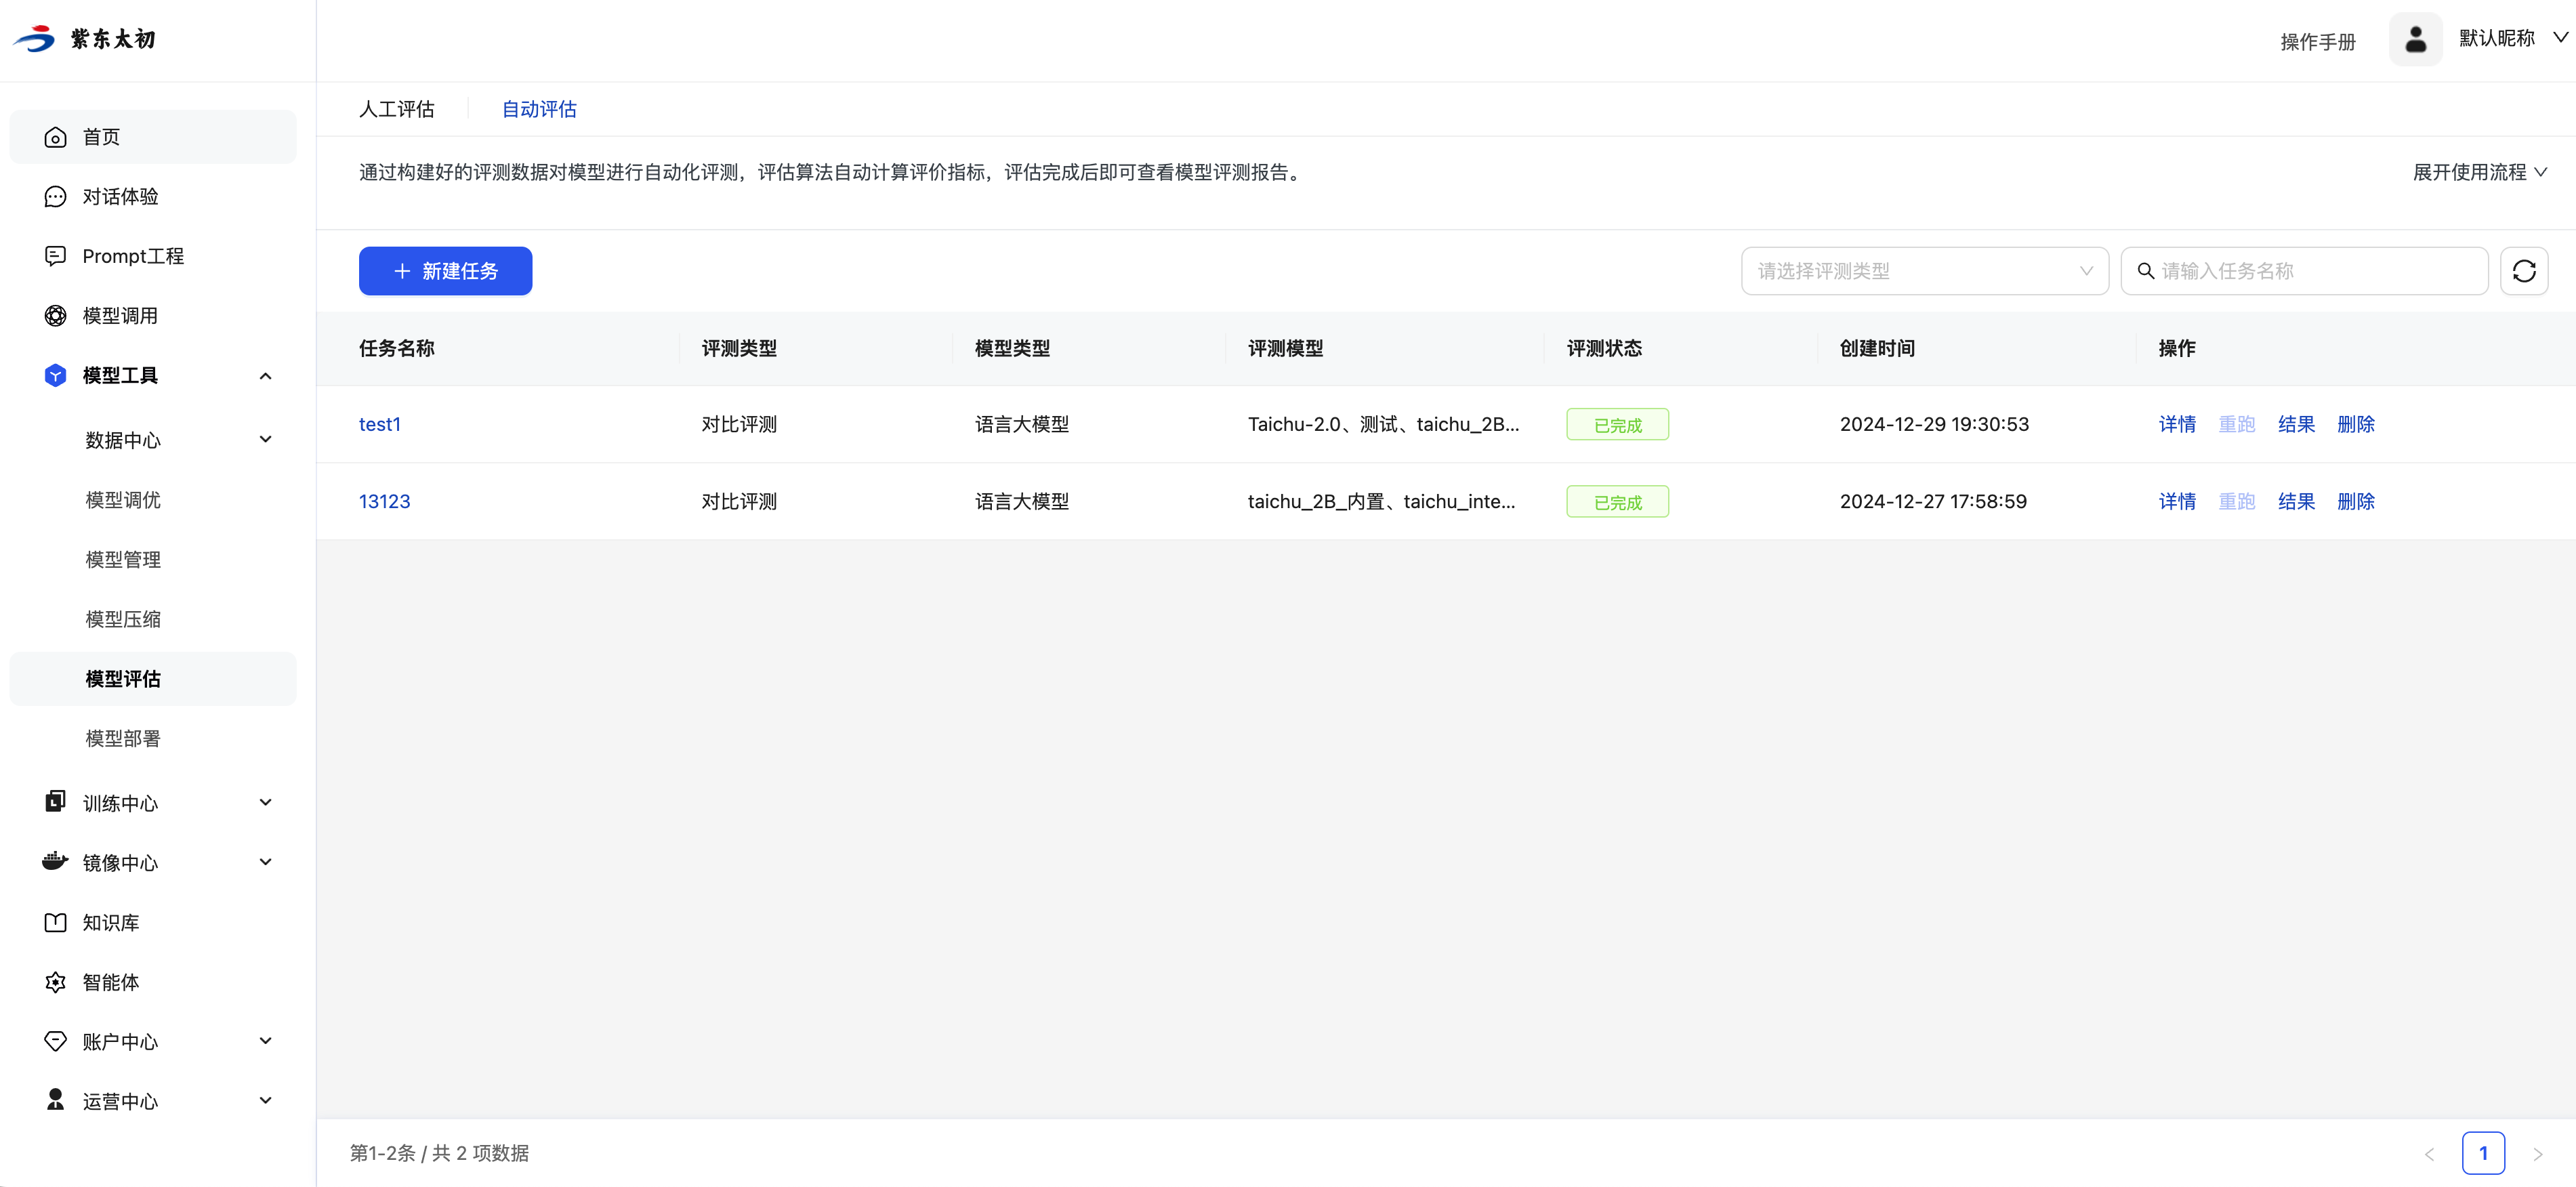
Task: Open the 请选择评测类型 dropdown
Action: coord(1924,271)
